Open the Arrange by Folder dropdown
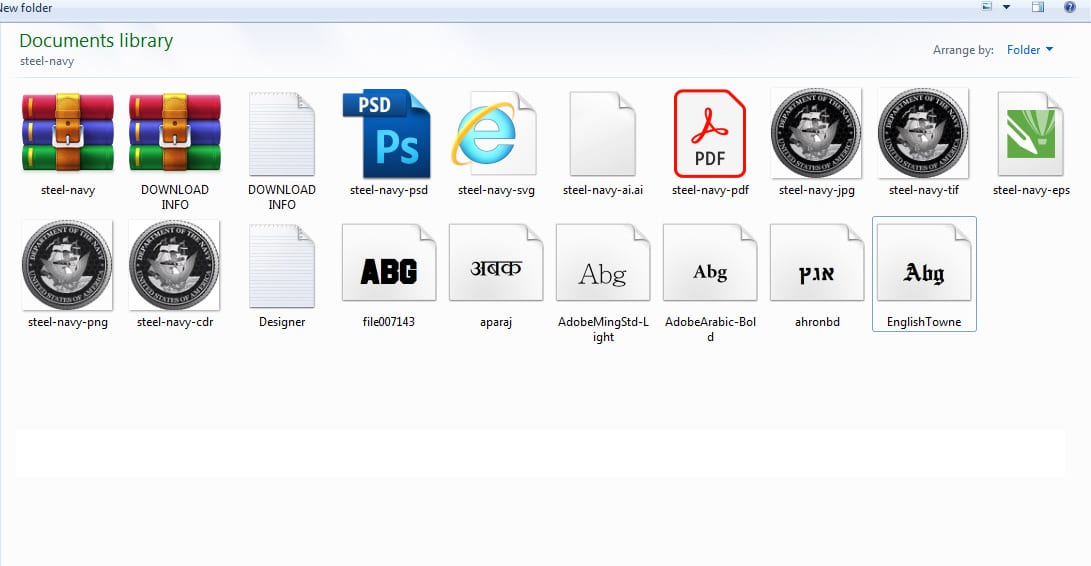 tap(1029, 50)
